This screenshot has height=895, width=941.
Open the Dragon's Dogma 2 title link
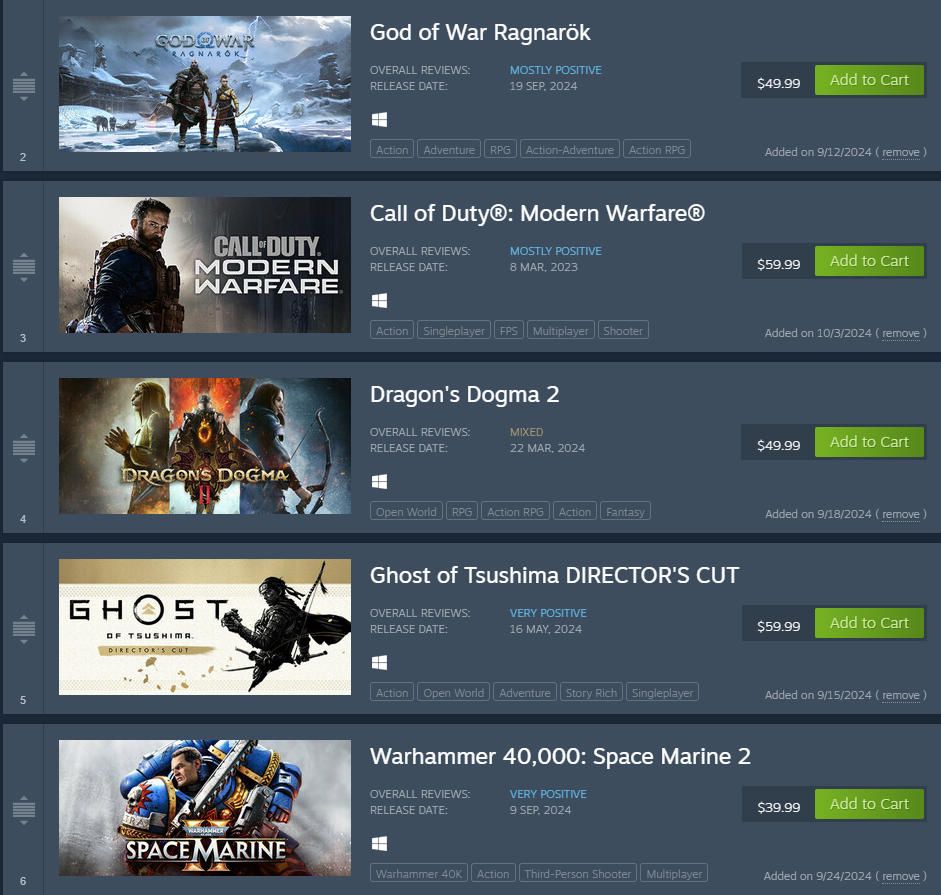pyautogui.click(x=464, y=394)
